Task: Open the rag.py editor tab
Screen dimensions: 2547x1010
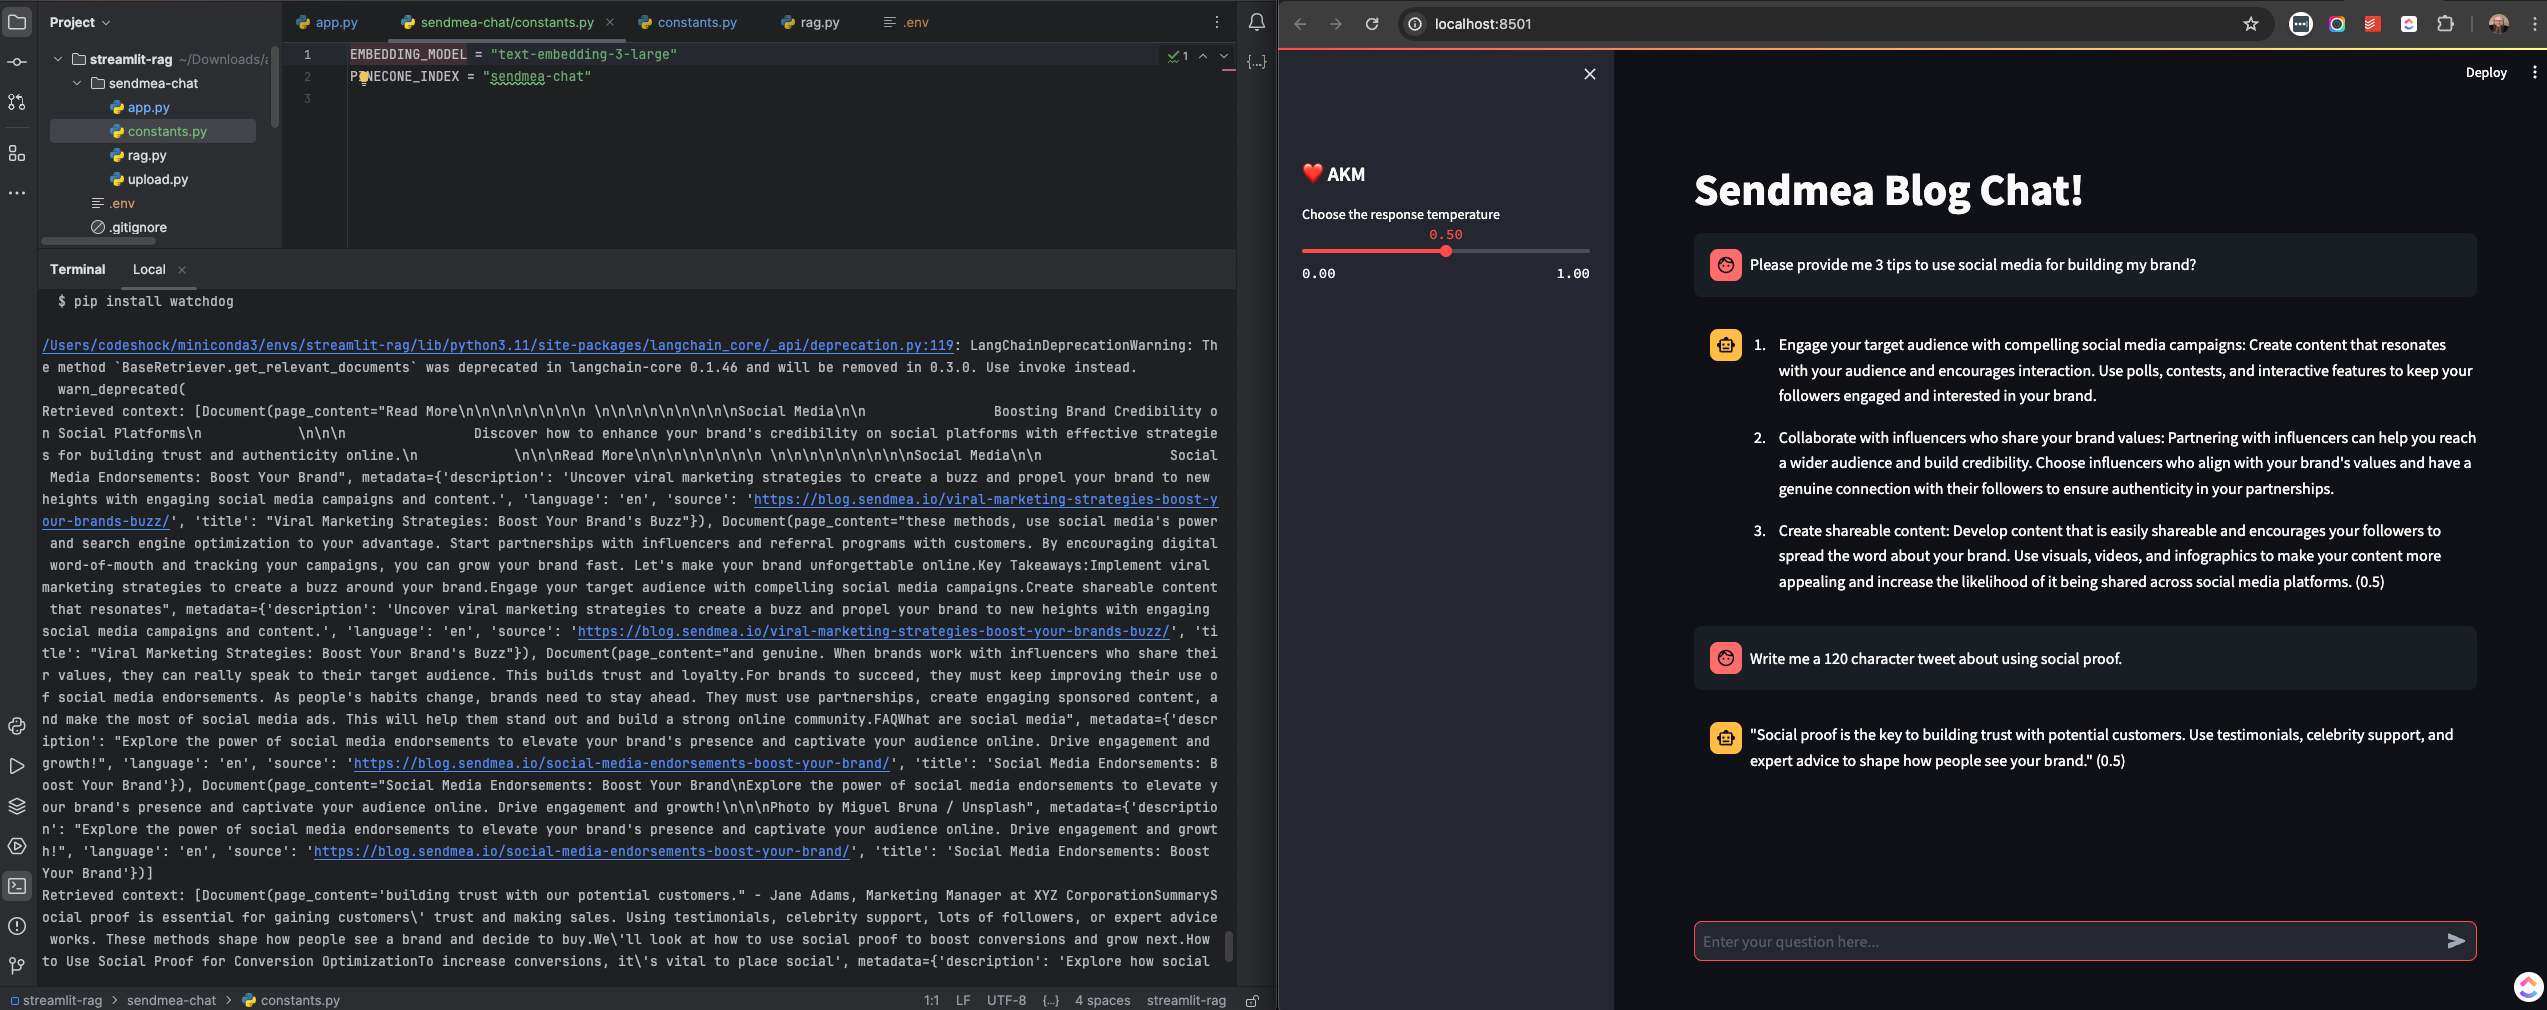Action: click(811, 22)
